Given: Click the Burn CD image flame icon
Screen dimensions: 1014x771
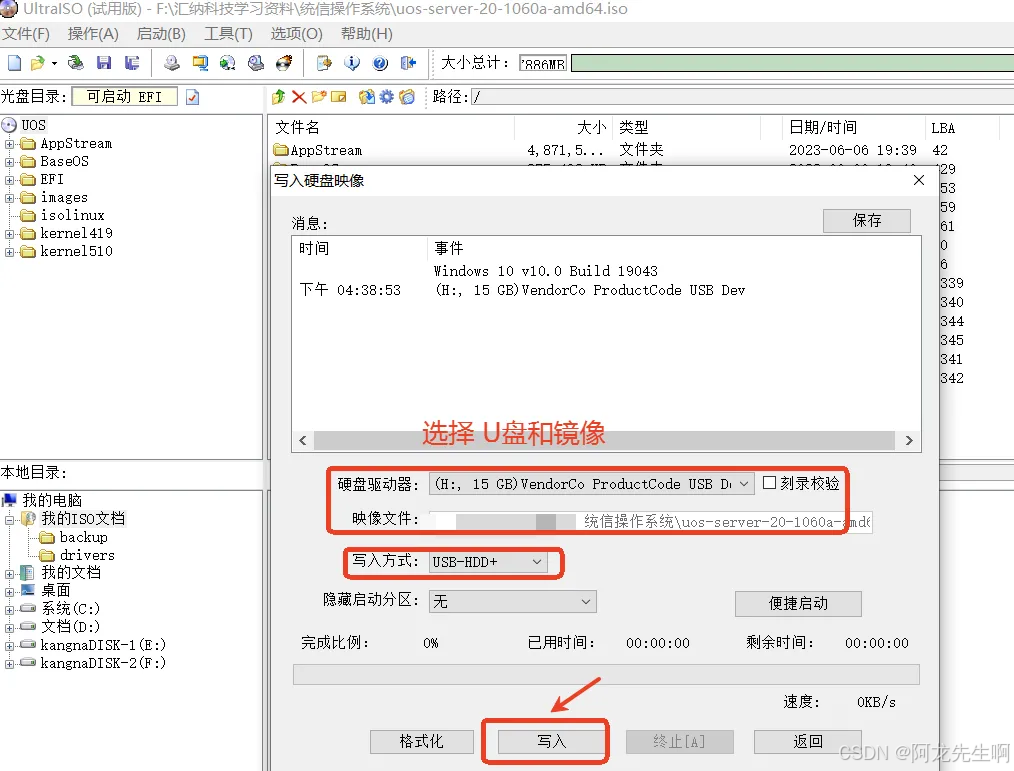Looking at the screenshot, I should 283,63.
